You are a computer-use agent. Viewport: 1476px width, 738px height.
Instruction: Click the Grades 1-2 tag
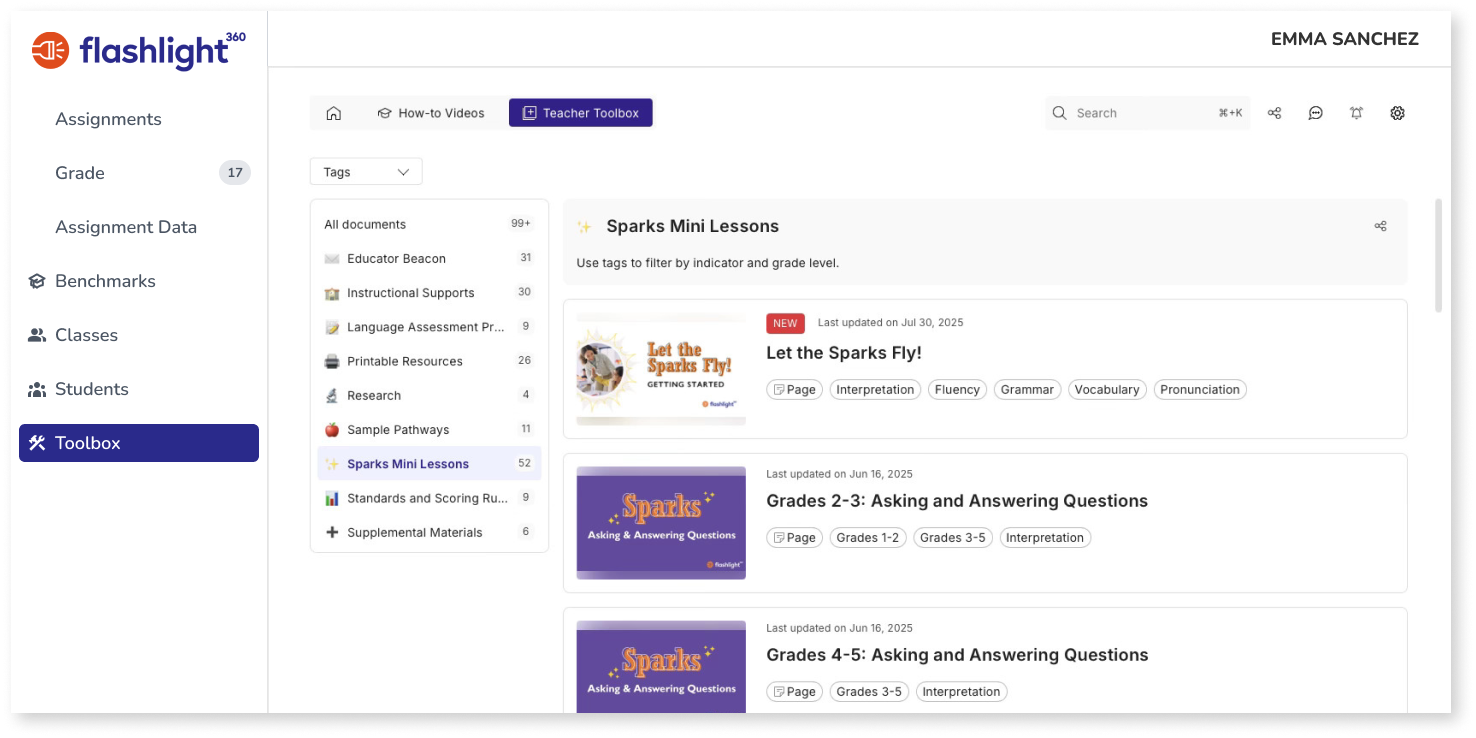[868, 538]
